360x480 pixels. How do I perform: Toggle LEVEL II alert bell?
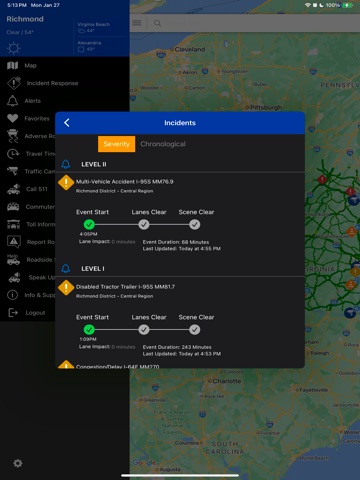[x=66, y=164]
